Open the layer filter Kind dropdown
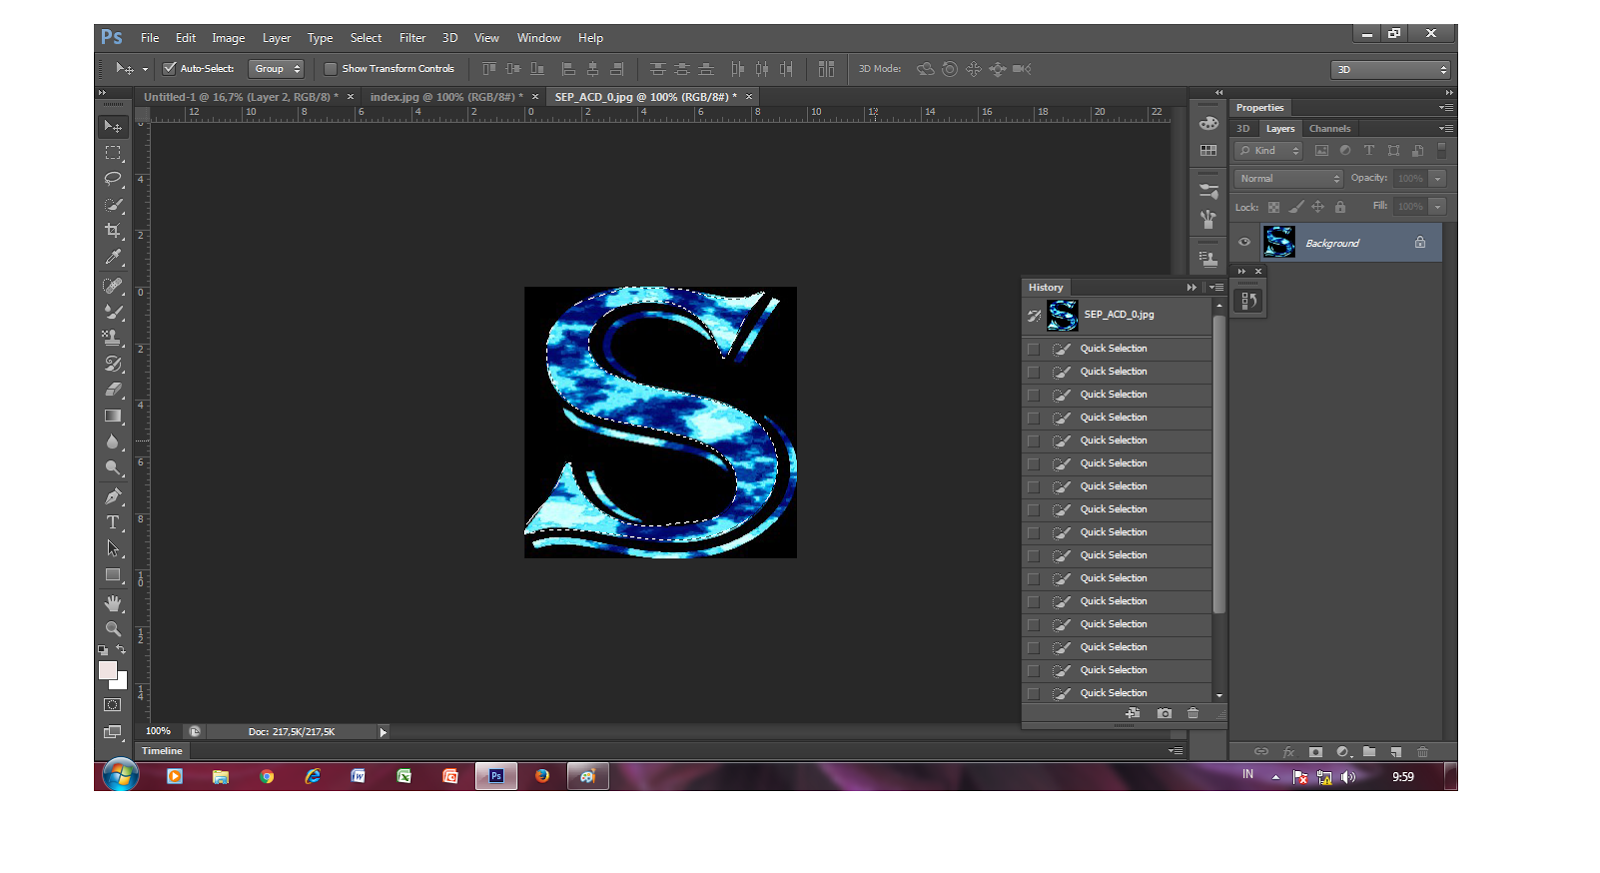Screen dimensions: 1600x873 1268,150
